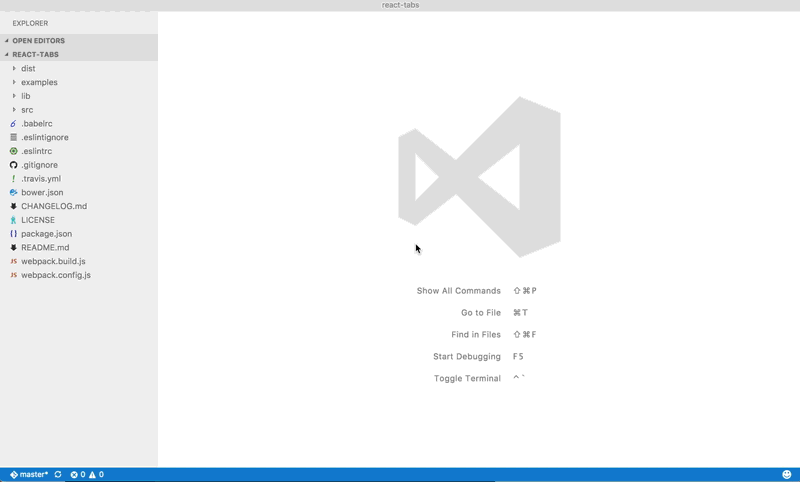Expand the lib folder arrow

pyautogui.click(x=14, y=96)
